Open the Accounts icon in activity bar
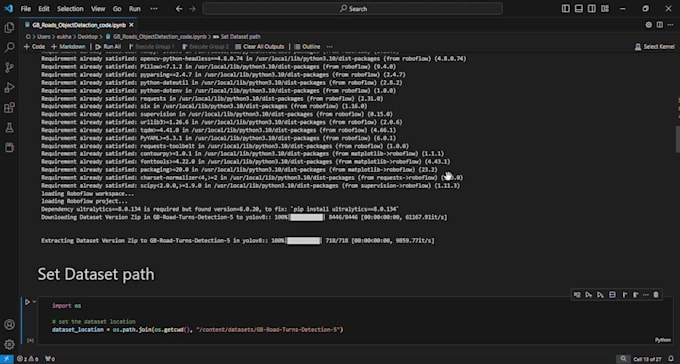680x364 pixels. tap(9, 325)
